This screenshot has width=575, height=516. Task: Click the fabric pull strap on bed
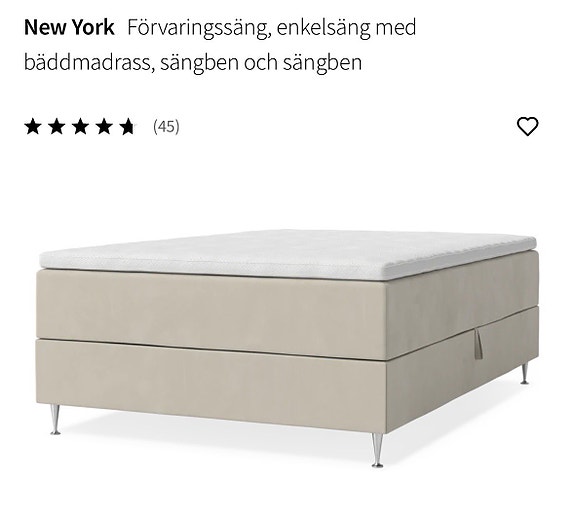tap(479, 344)
